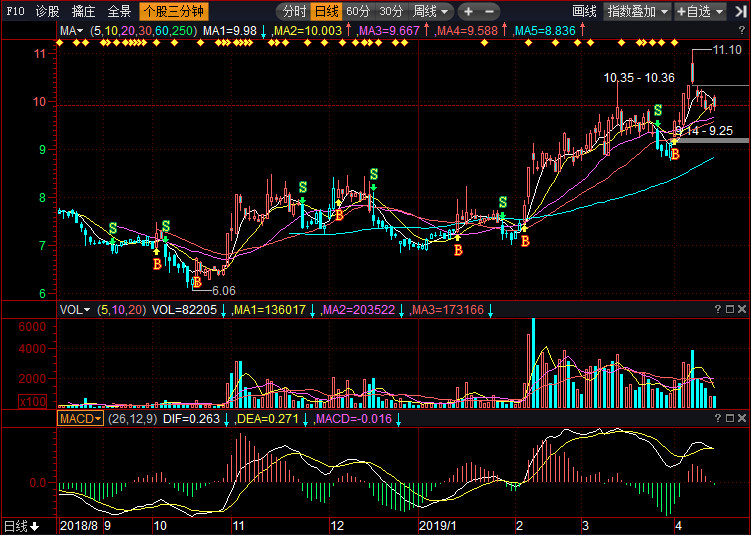
Task: Click the zoom out minus button
Action: (491, 12)
